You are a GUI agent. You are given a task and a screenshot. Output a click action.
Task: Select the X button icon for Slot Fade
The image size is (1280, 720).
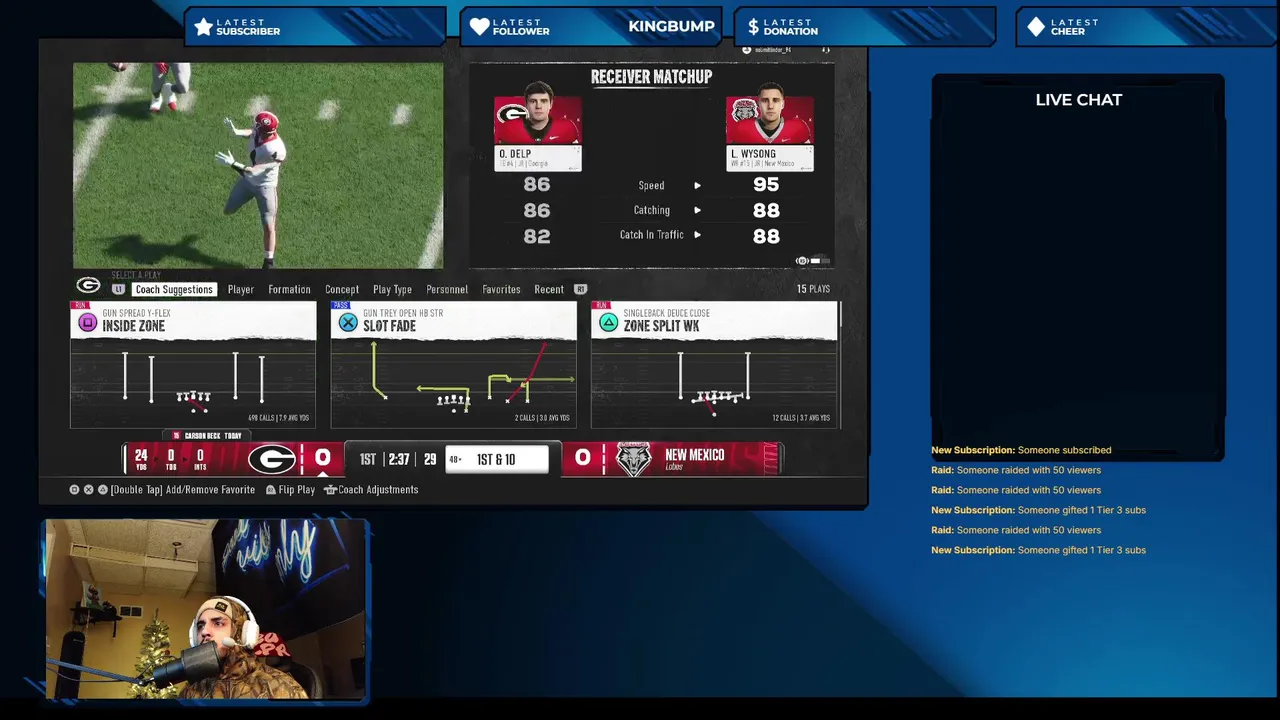pos(347,322)
